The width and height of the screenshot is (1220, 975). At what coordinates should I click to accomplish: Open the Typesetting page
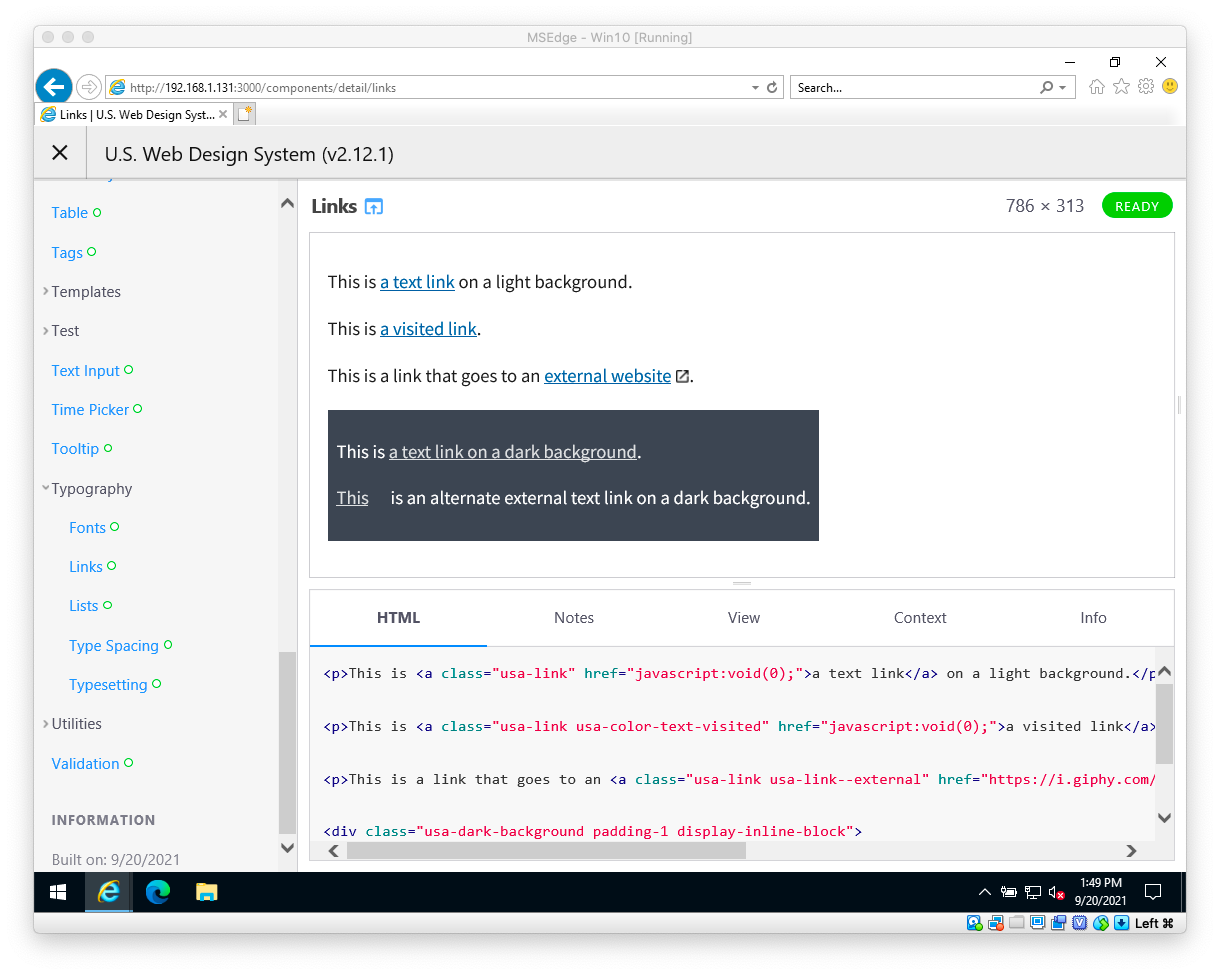click(x=108, y=684)
